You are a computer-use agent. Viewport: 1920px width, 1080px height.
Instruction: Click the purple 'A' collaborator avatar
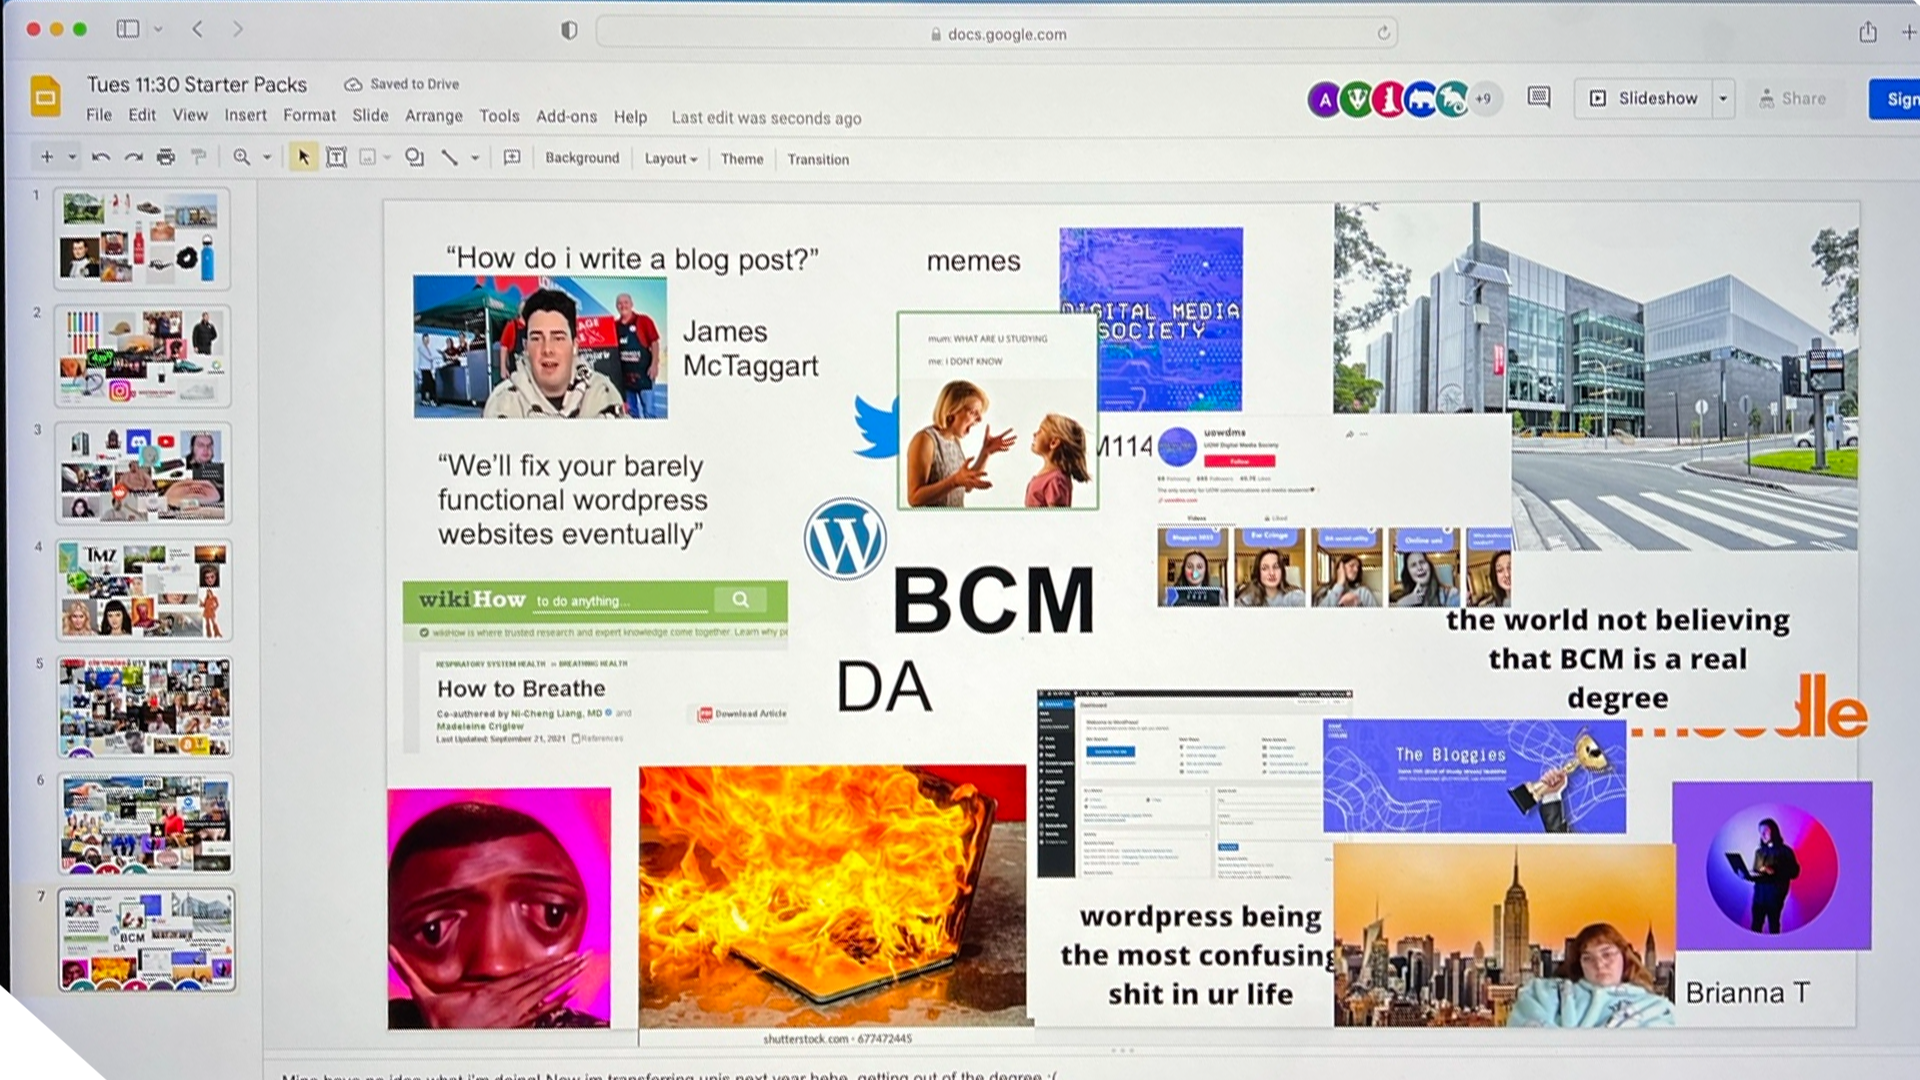pyautogui.click(x=1324, y=99)
